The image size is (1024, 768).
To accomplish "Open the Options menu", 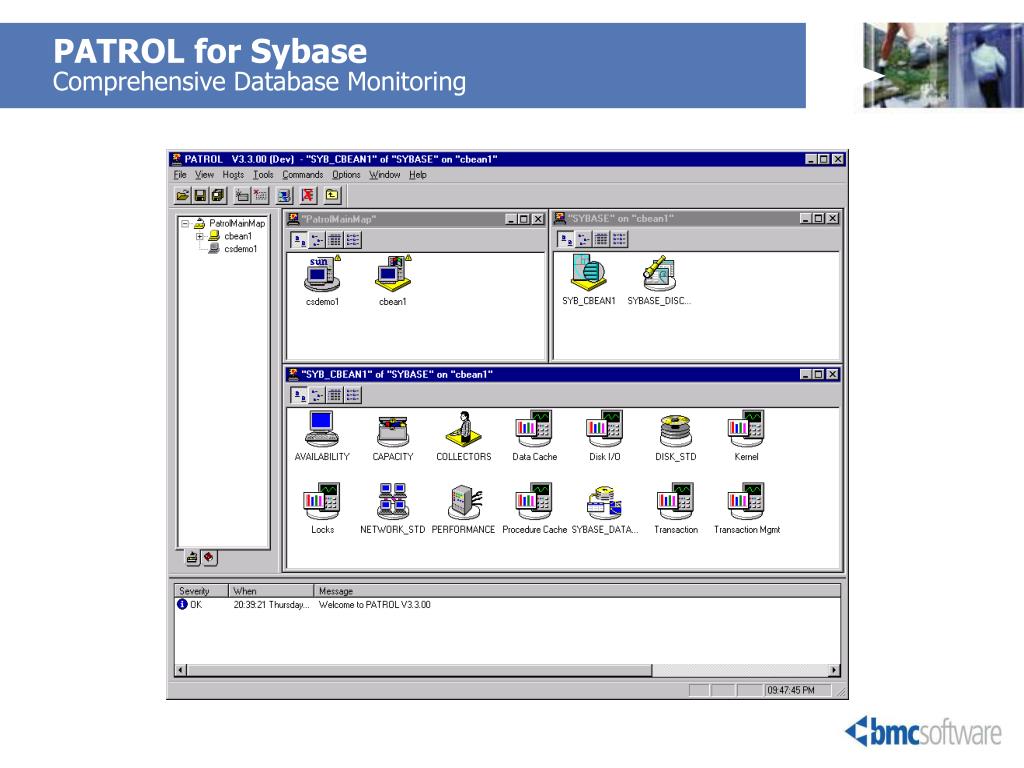I will (346, 175).
